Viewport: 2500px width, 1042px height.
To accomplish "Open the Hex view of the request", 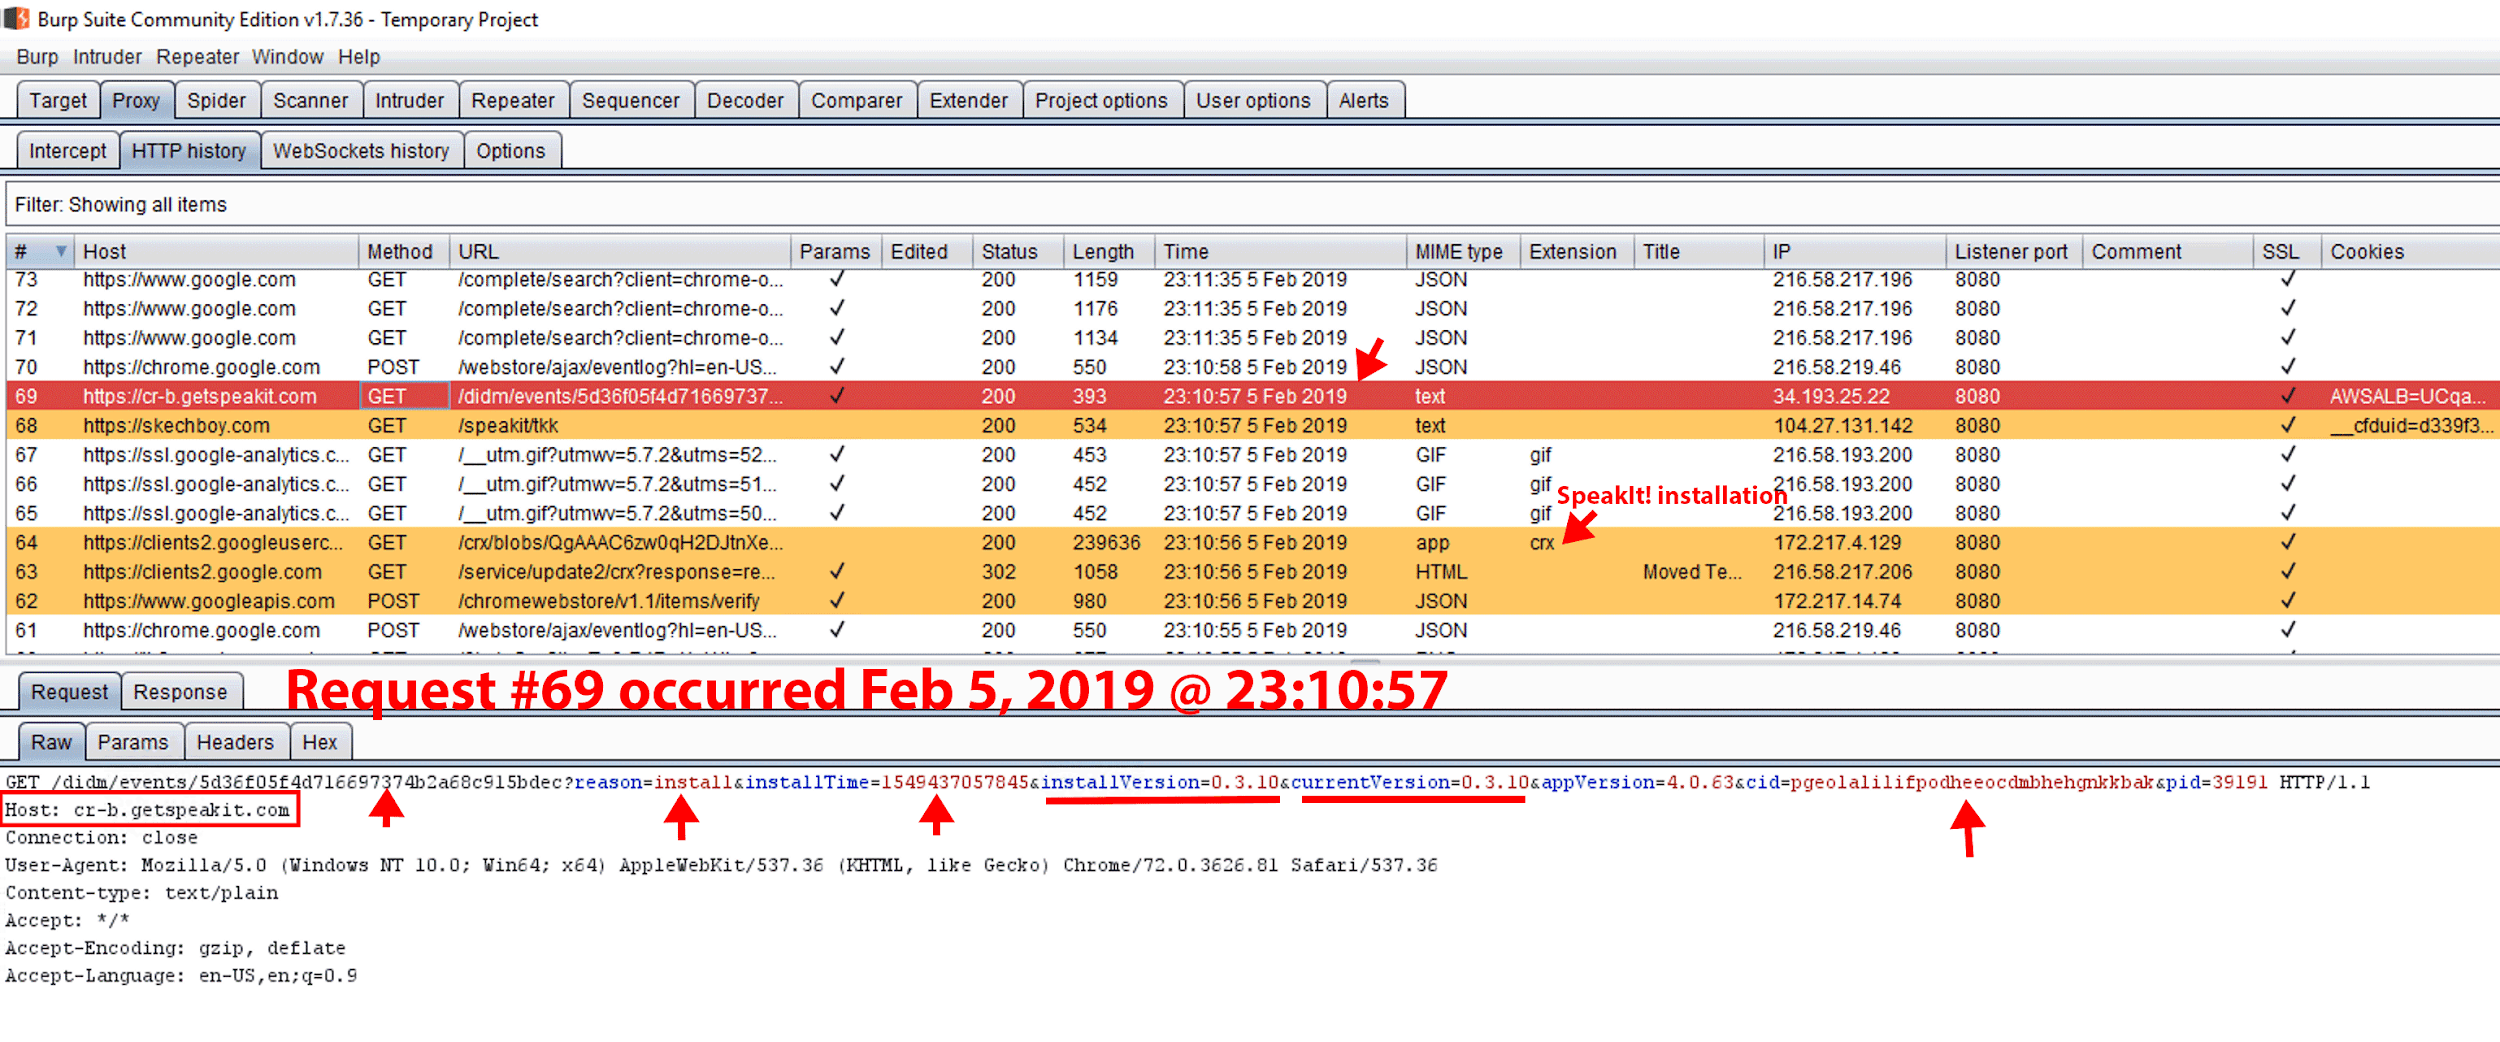I will [x=320, y=742].
